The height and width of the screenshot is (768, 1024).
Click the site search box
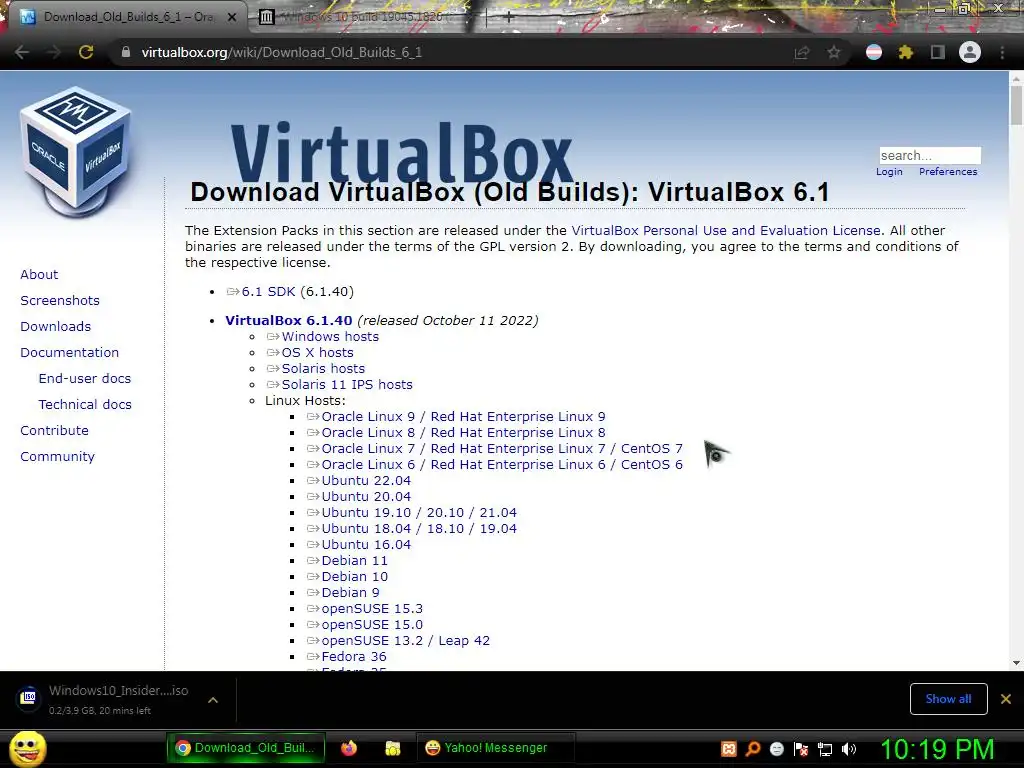930,155
